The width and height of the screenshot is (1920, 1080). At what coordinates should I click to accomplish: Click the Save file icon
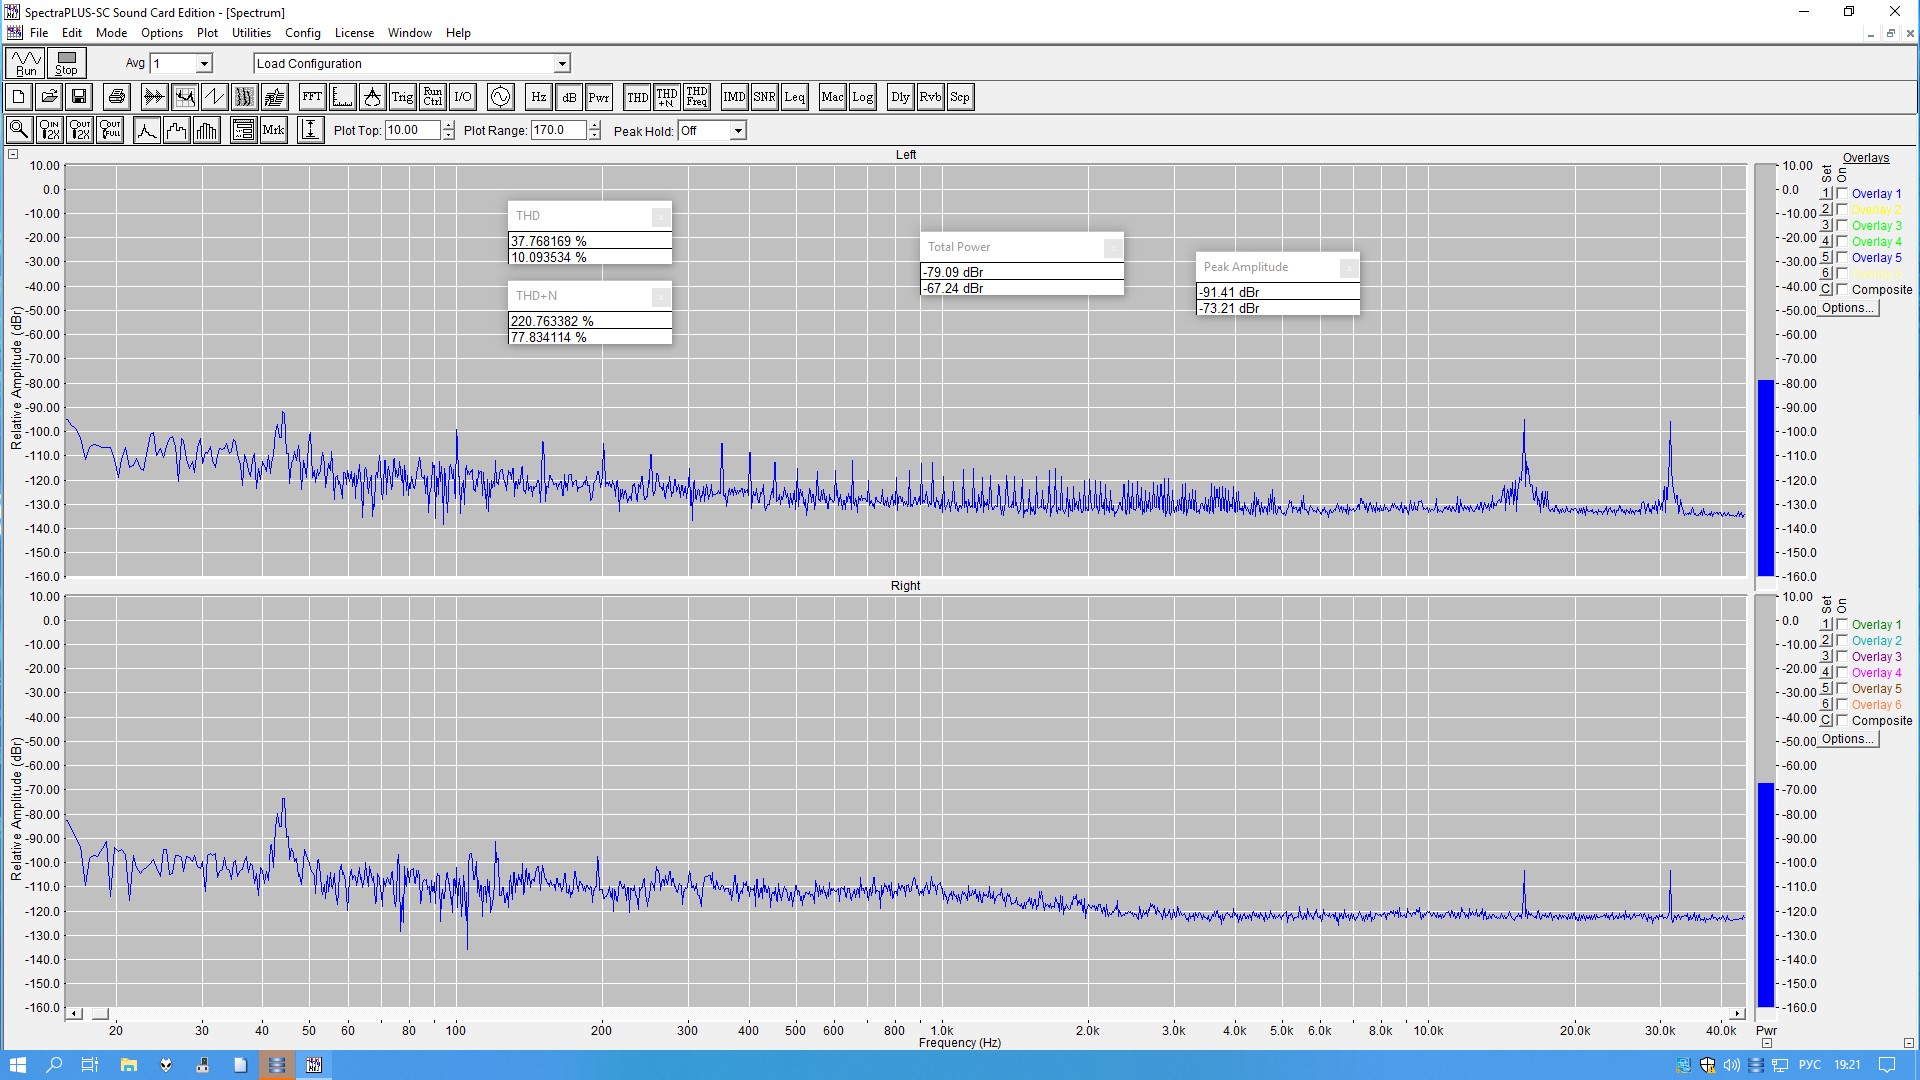coord(79,97)
